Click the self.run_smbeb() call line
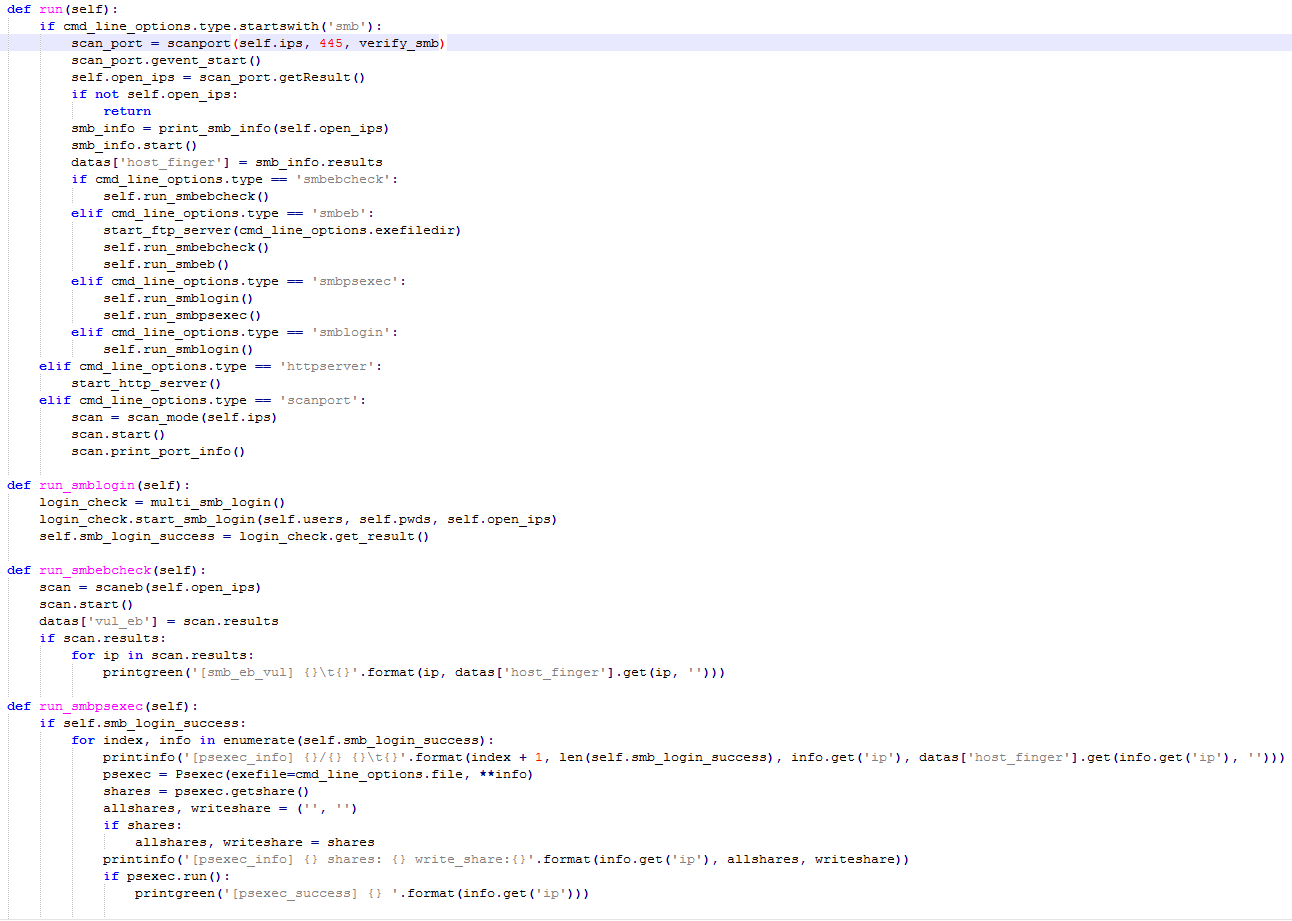The height and width of the screenshot is (921, 1292). 166,264
